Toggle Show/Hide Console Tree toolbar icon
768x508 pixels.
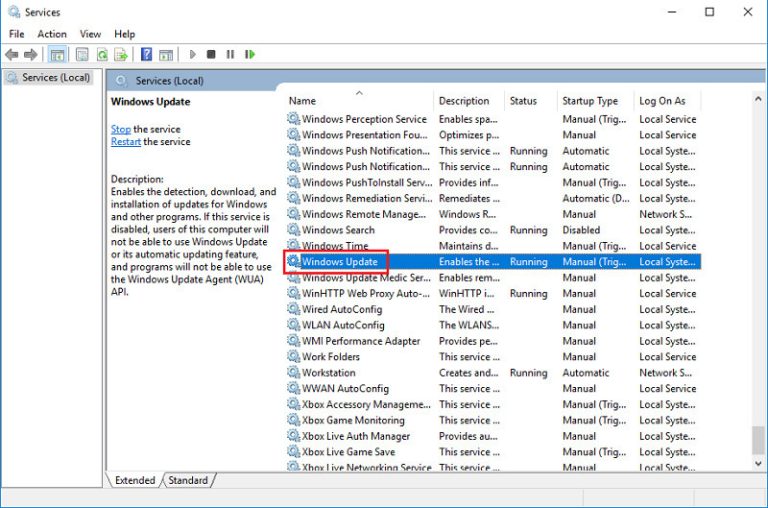[57, 54]
